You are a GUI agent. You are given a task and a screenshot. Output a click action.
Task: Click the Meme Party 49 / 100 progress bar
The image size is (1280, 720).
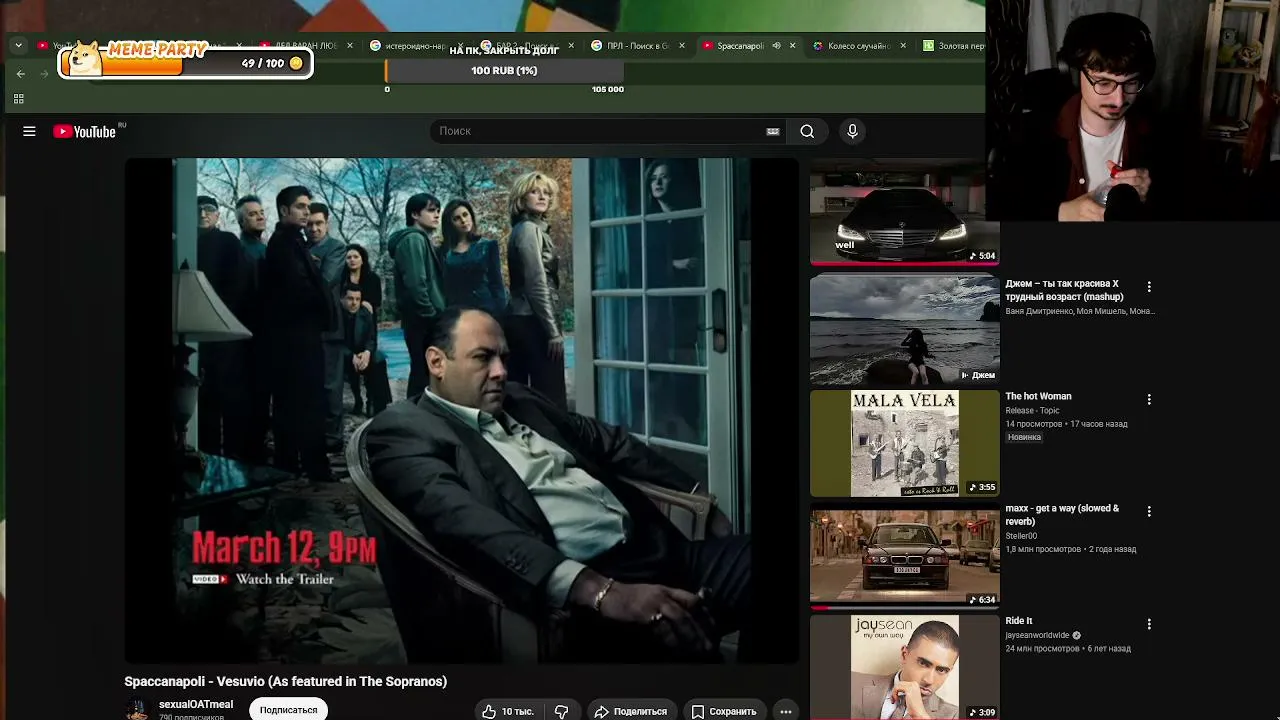(185, 64)
